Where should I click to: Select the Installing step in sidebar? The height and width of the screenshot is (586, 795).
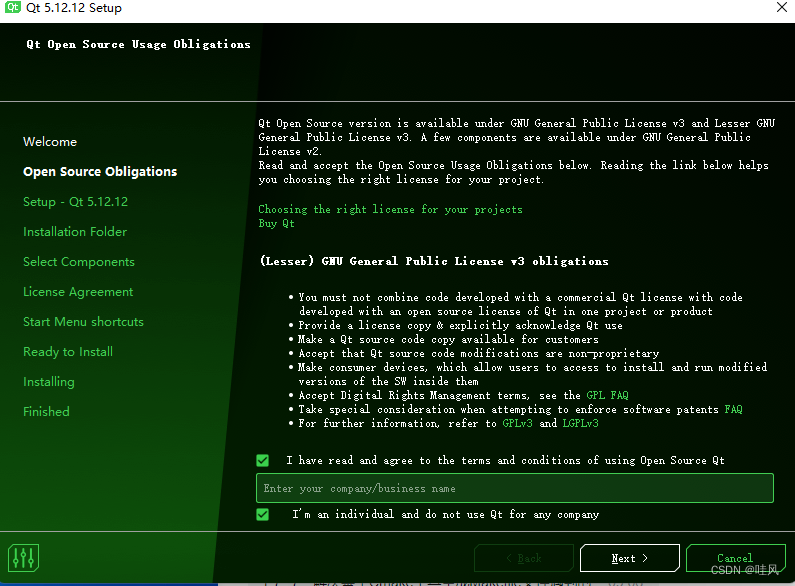pos(49,382)
